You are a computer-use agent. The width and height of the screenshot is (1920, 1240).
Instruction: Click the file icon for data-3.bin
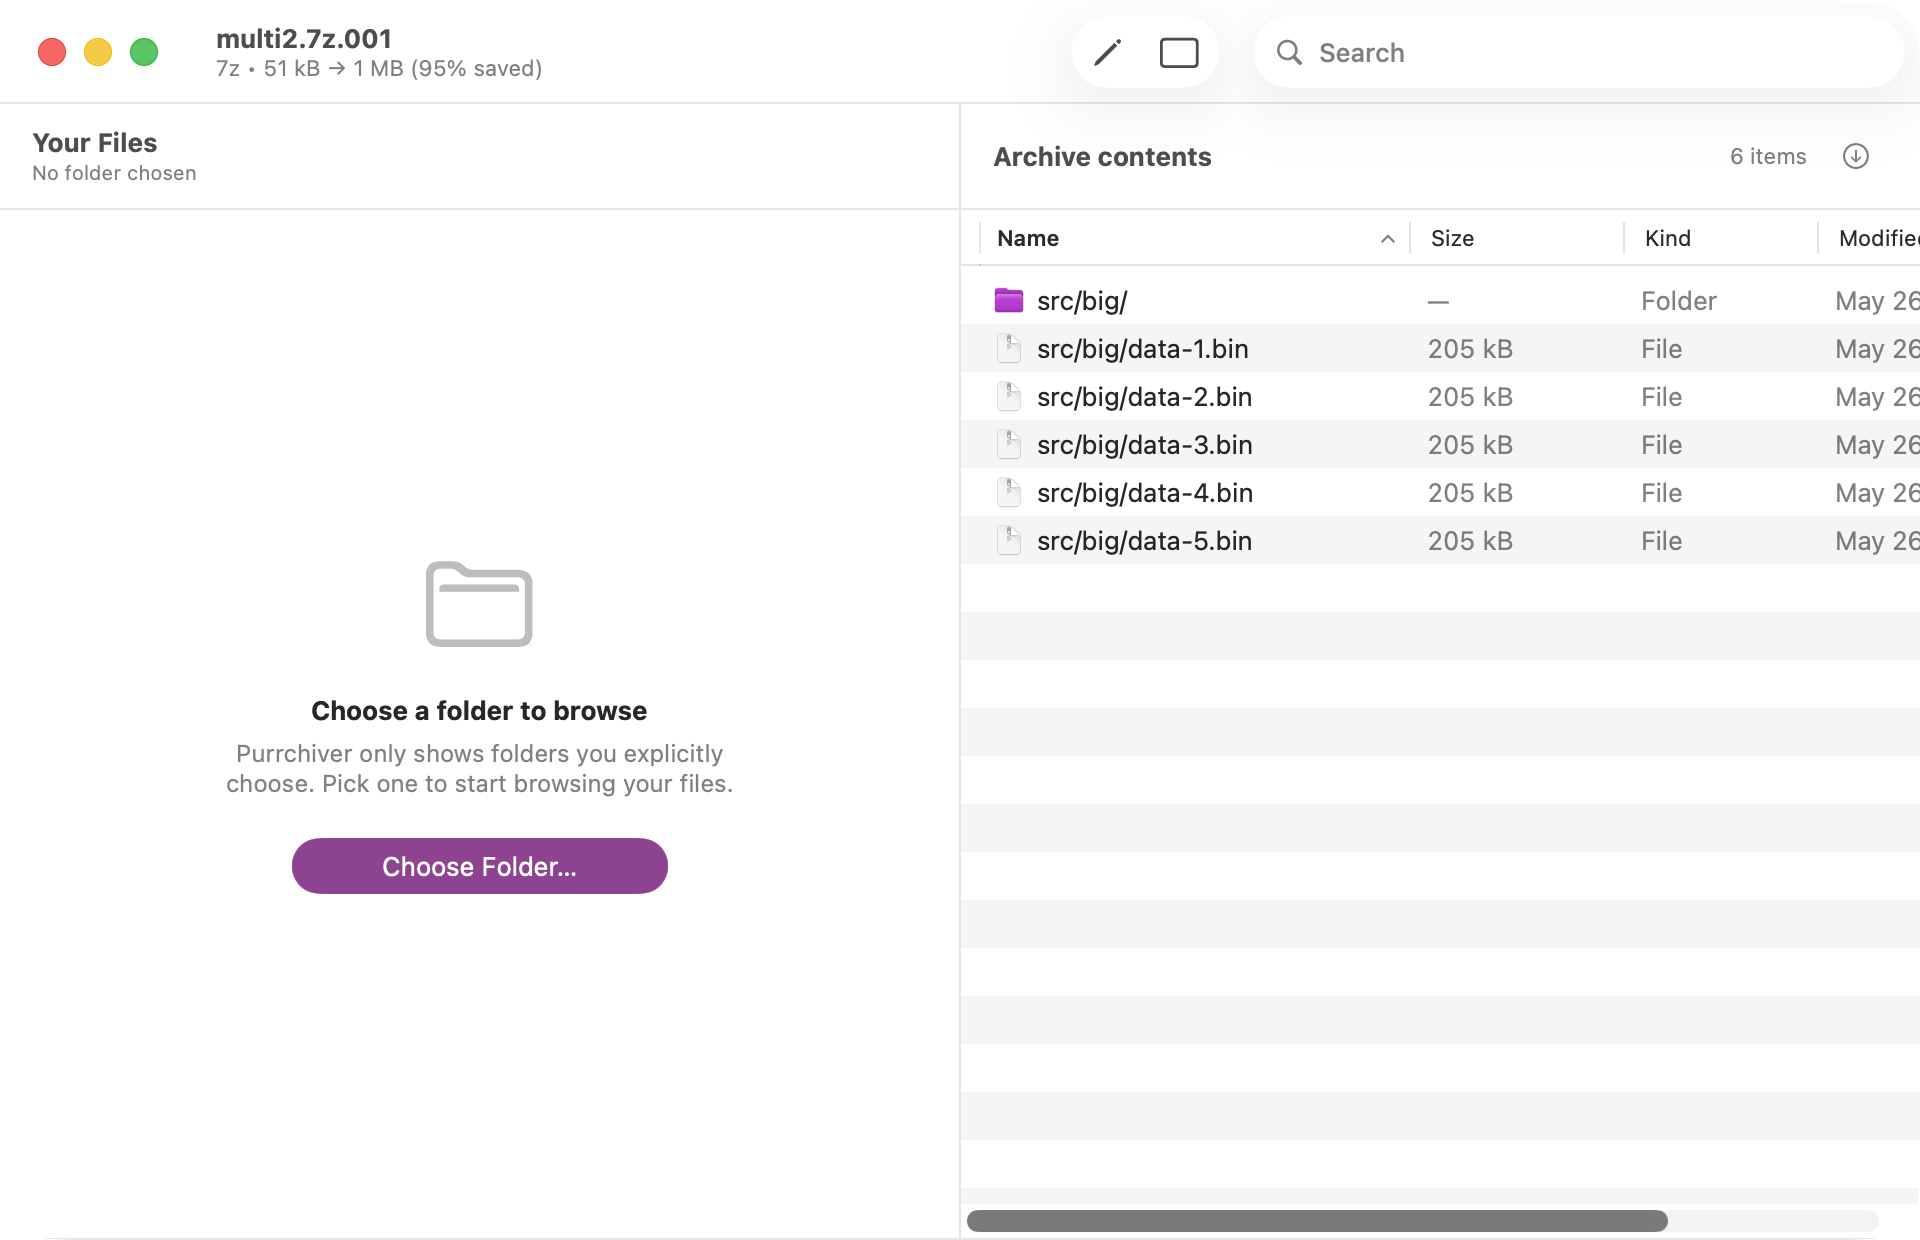1009,444
